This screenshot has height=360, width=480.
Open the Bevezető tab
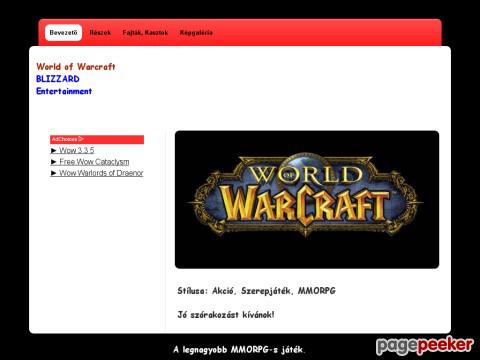pos(63,33)
